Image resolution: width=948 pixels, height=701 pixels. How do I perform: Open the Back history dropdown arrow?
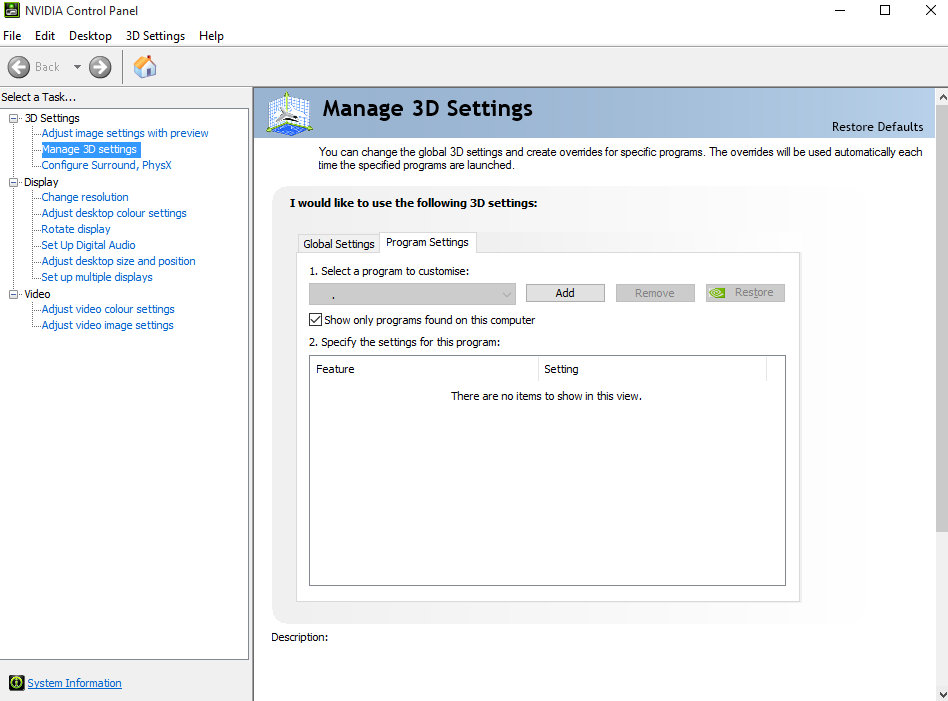coord(77,67)
